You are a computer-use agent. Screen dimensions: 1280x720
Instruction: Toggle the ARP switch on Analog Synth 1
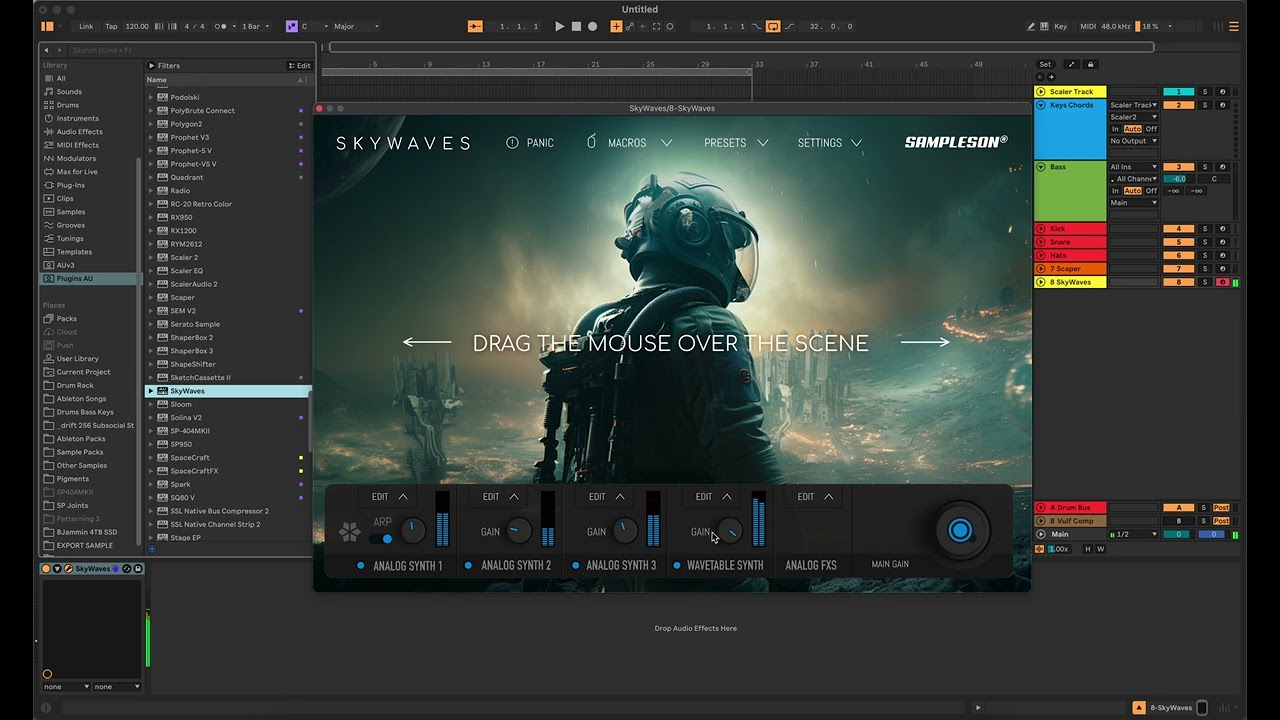pyautogui.click(x=381, y=539)
